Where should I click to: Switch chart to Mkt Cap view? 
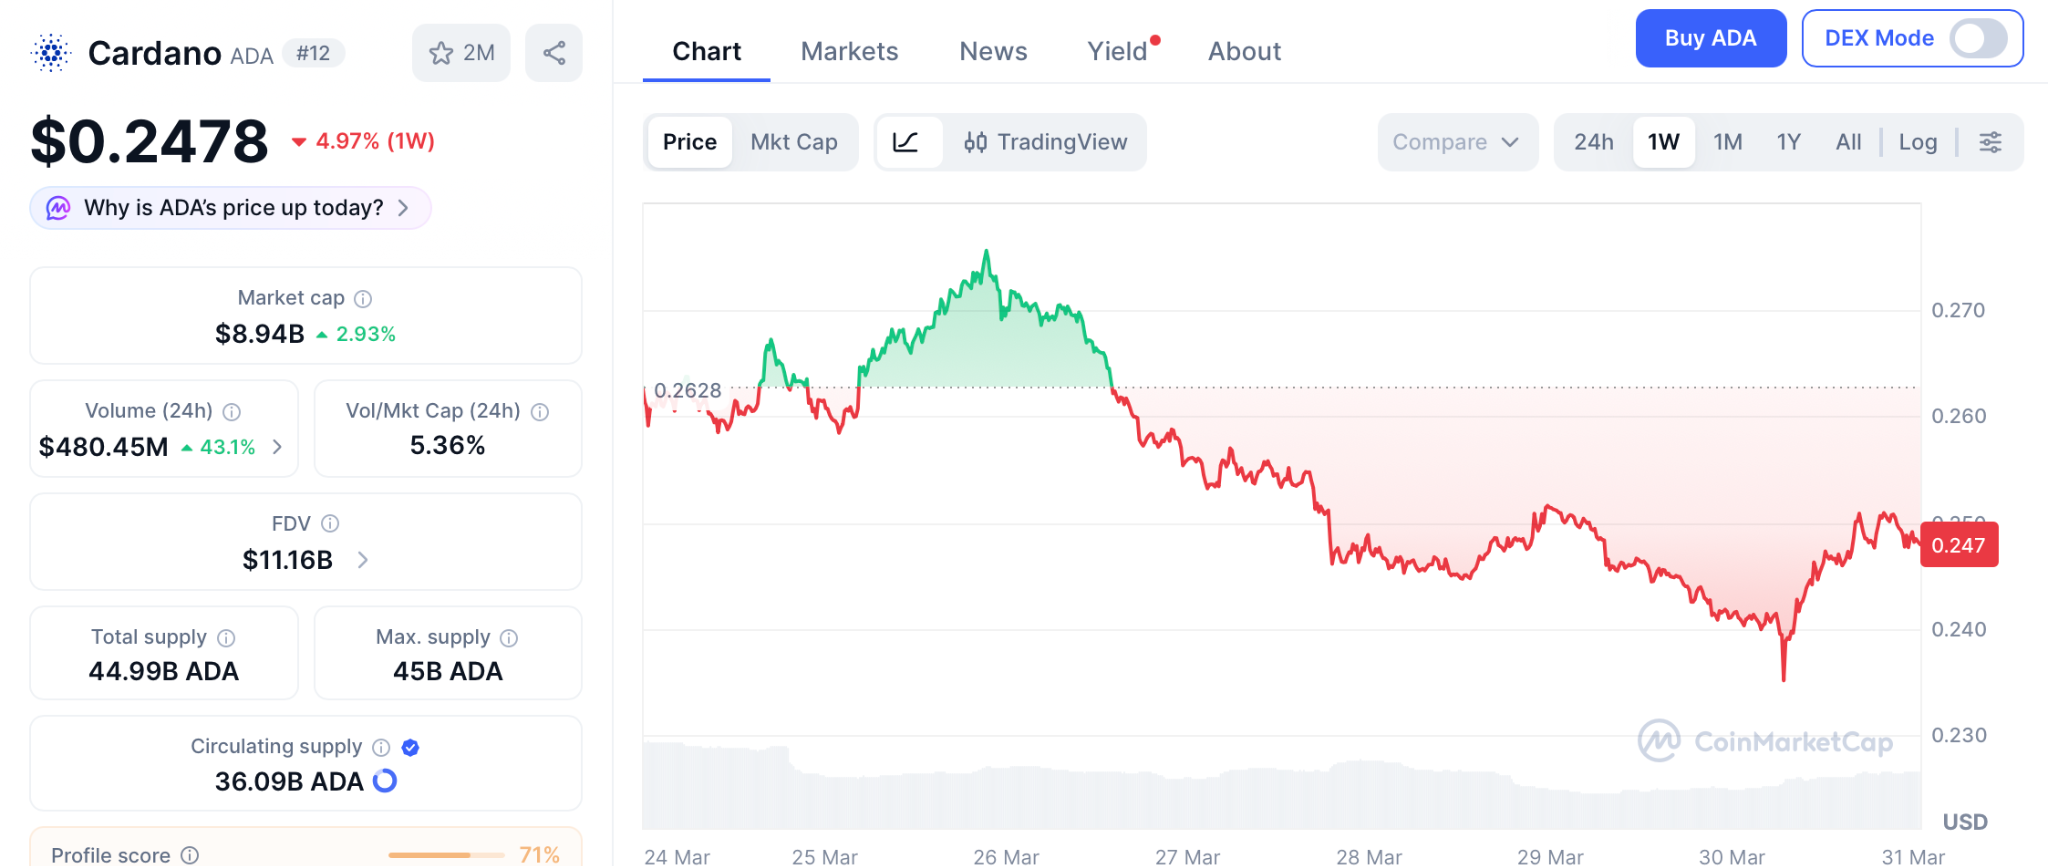tap(794, 142)
